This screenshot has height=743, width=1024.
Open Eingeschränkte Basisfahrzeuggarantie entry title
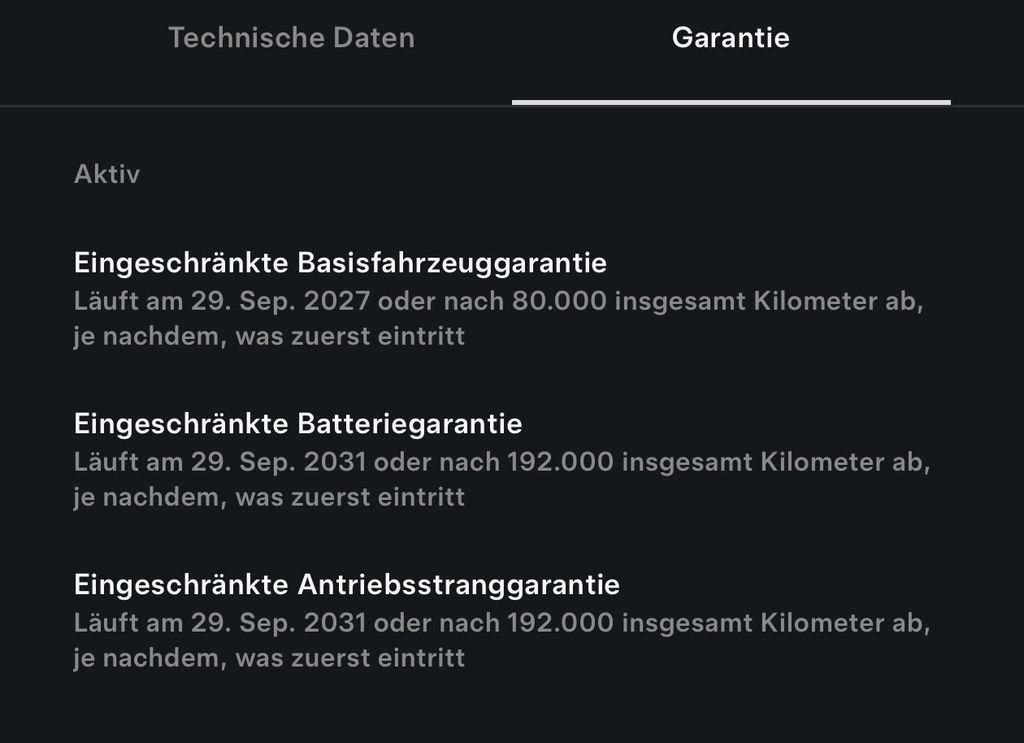tap(340, 263)
